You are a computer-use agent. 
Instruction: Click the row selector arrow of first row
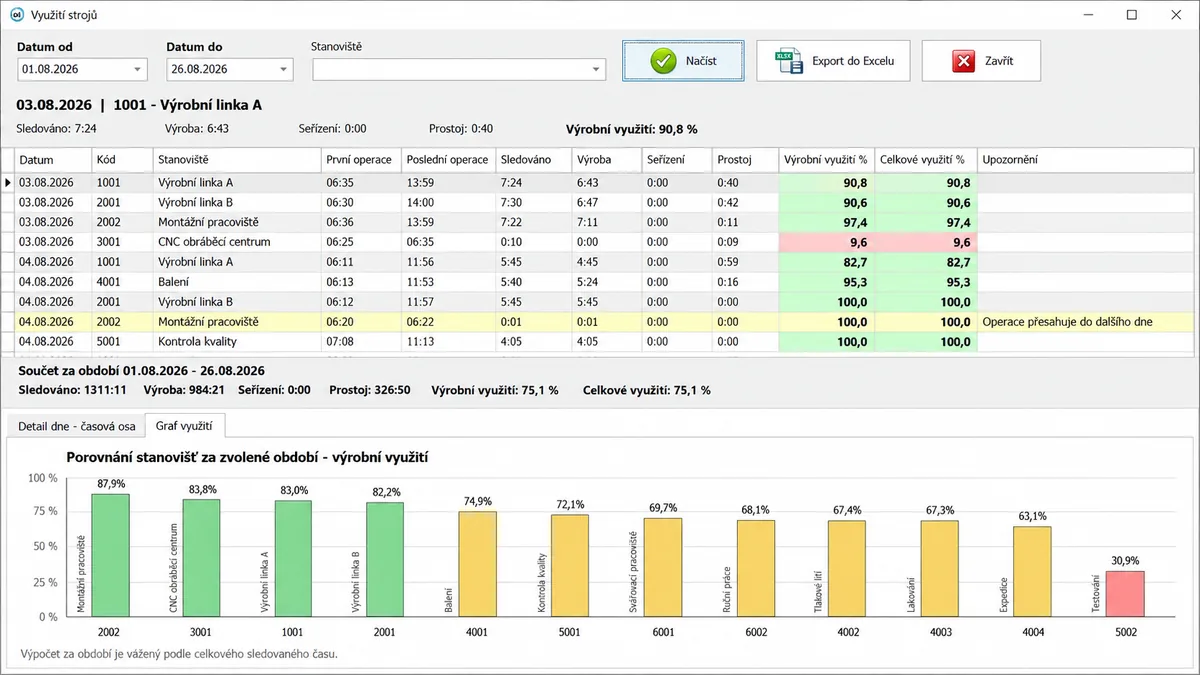tap(8, 183)
